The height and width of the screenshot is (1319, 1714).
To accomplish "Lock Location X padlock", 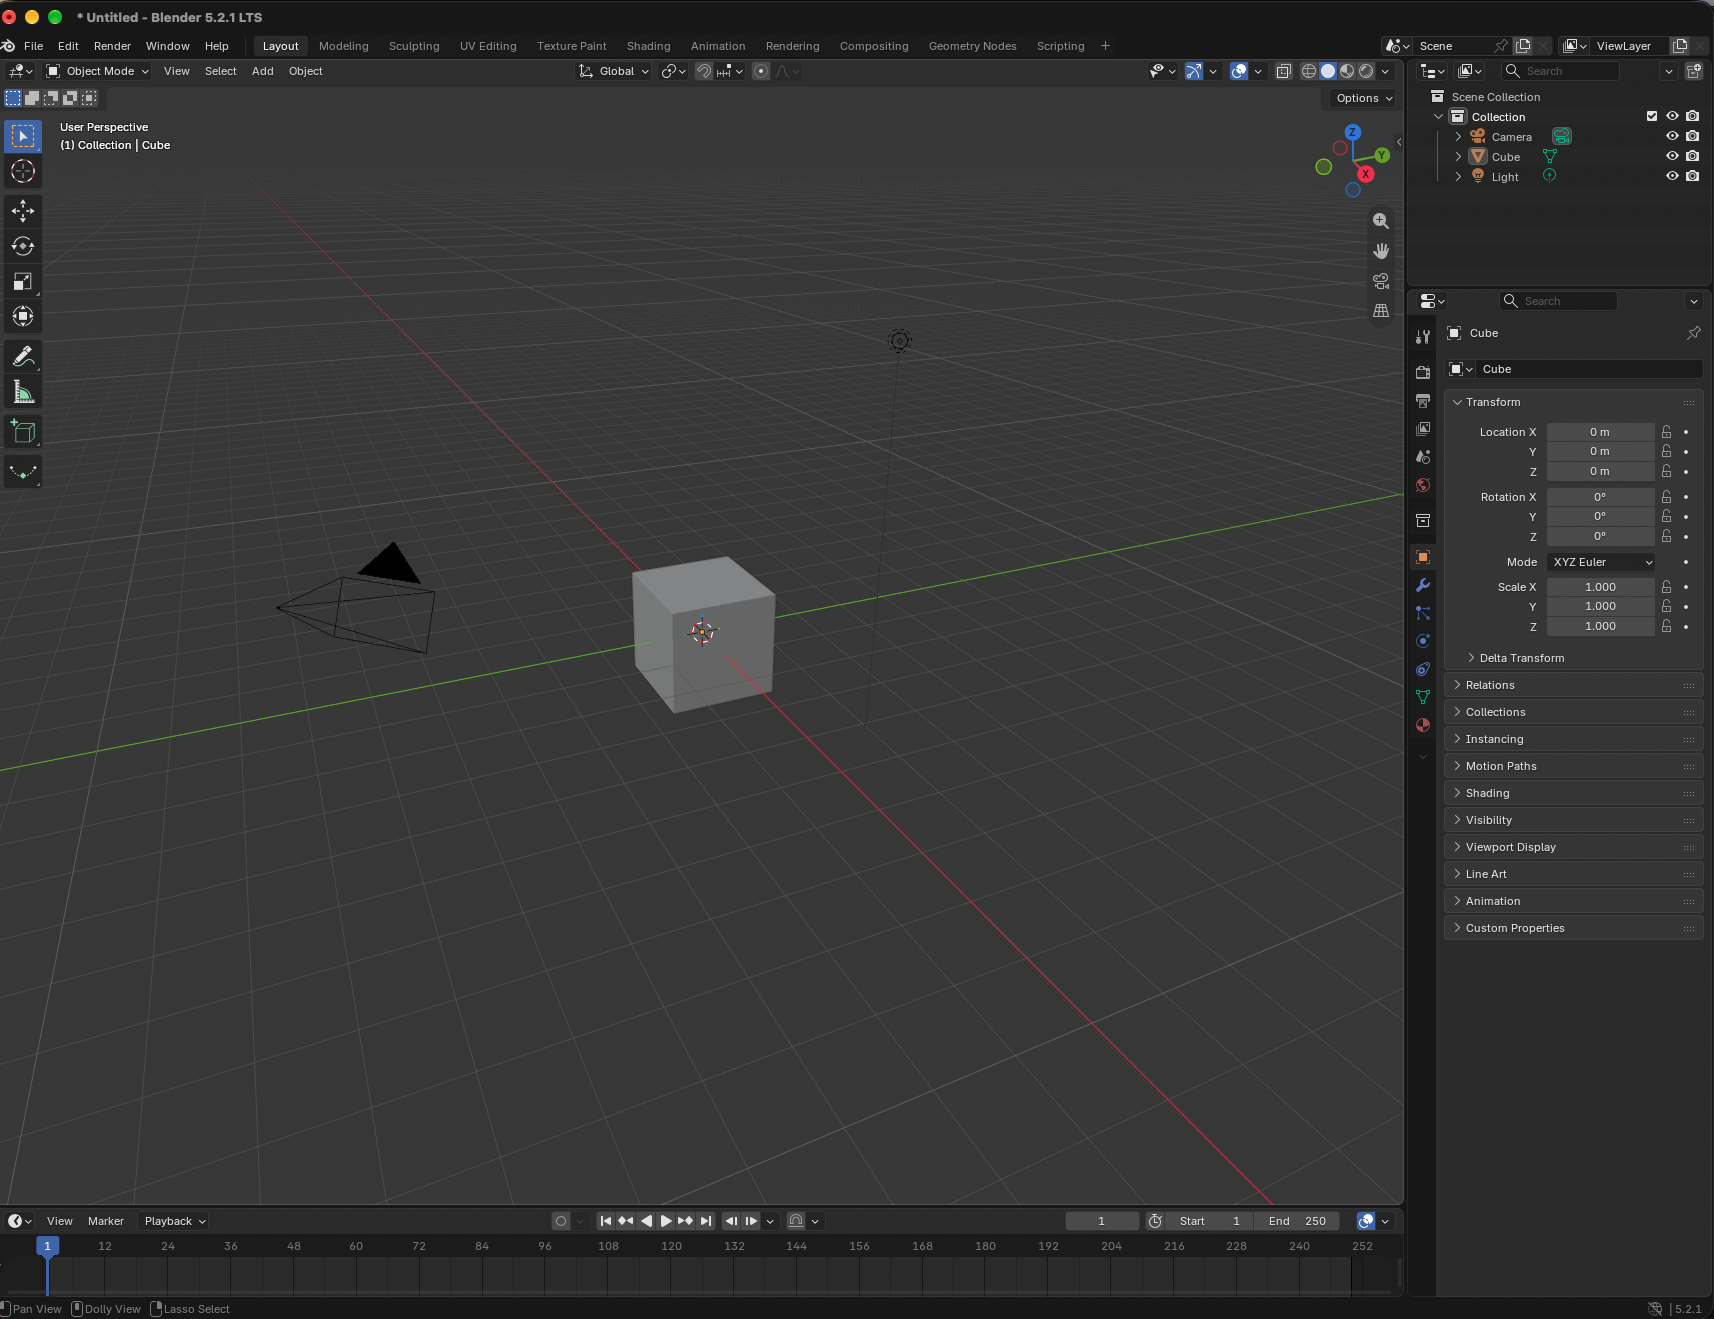I will (x=1666, y=432).
